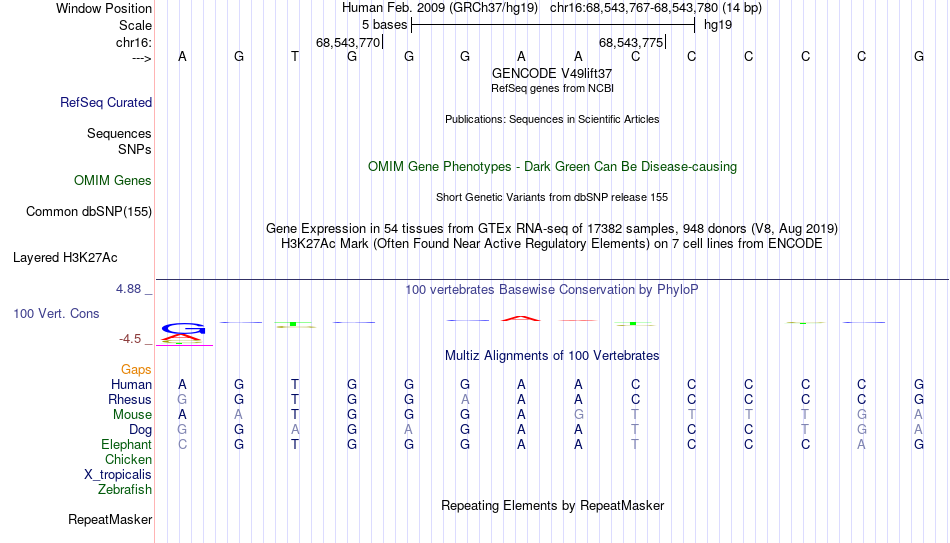Click the red A conservation peak
950x543 pixels.
520,318
